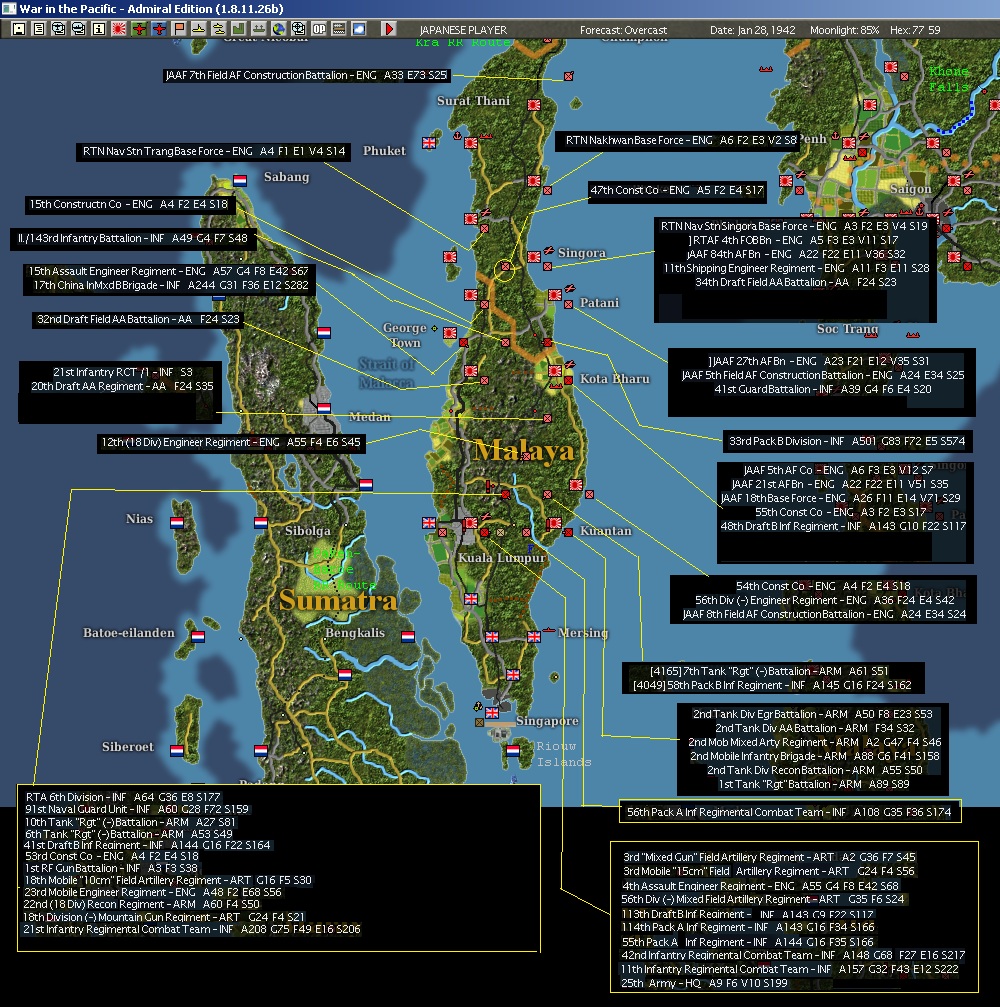The image size is (1000, 1007).
Task: Click the OP toolbar button
Action: coord(319,29)
